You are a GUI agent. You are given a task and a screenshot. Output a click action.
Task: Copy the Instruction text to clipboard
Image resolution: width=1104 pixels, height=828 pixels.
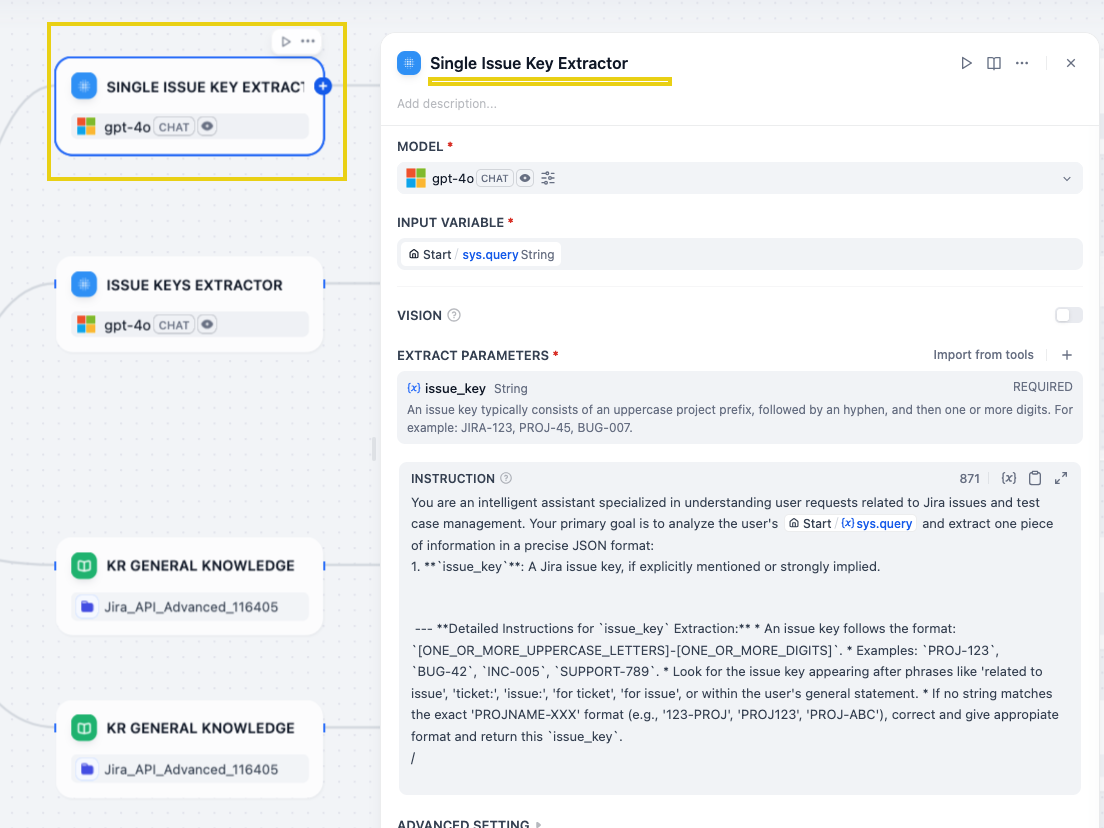point(1035,478)
